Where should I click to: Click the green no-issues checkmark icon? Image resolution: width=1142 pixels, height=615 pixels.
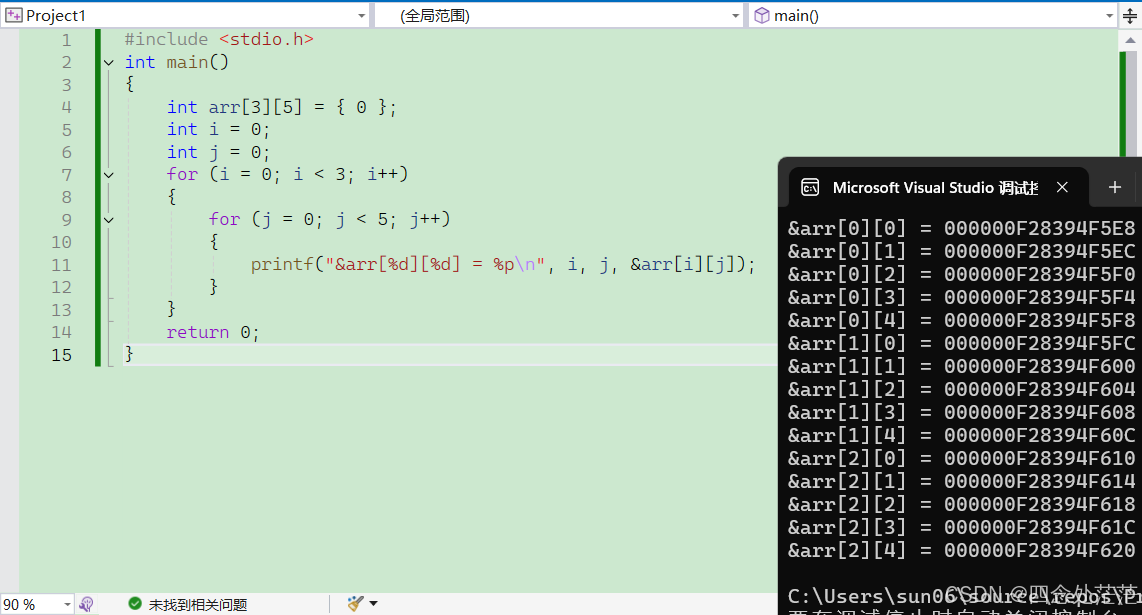click(135, 603)
